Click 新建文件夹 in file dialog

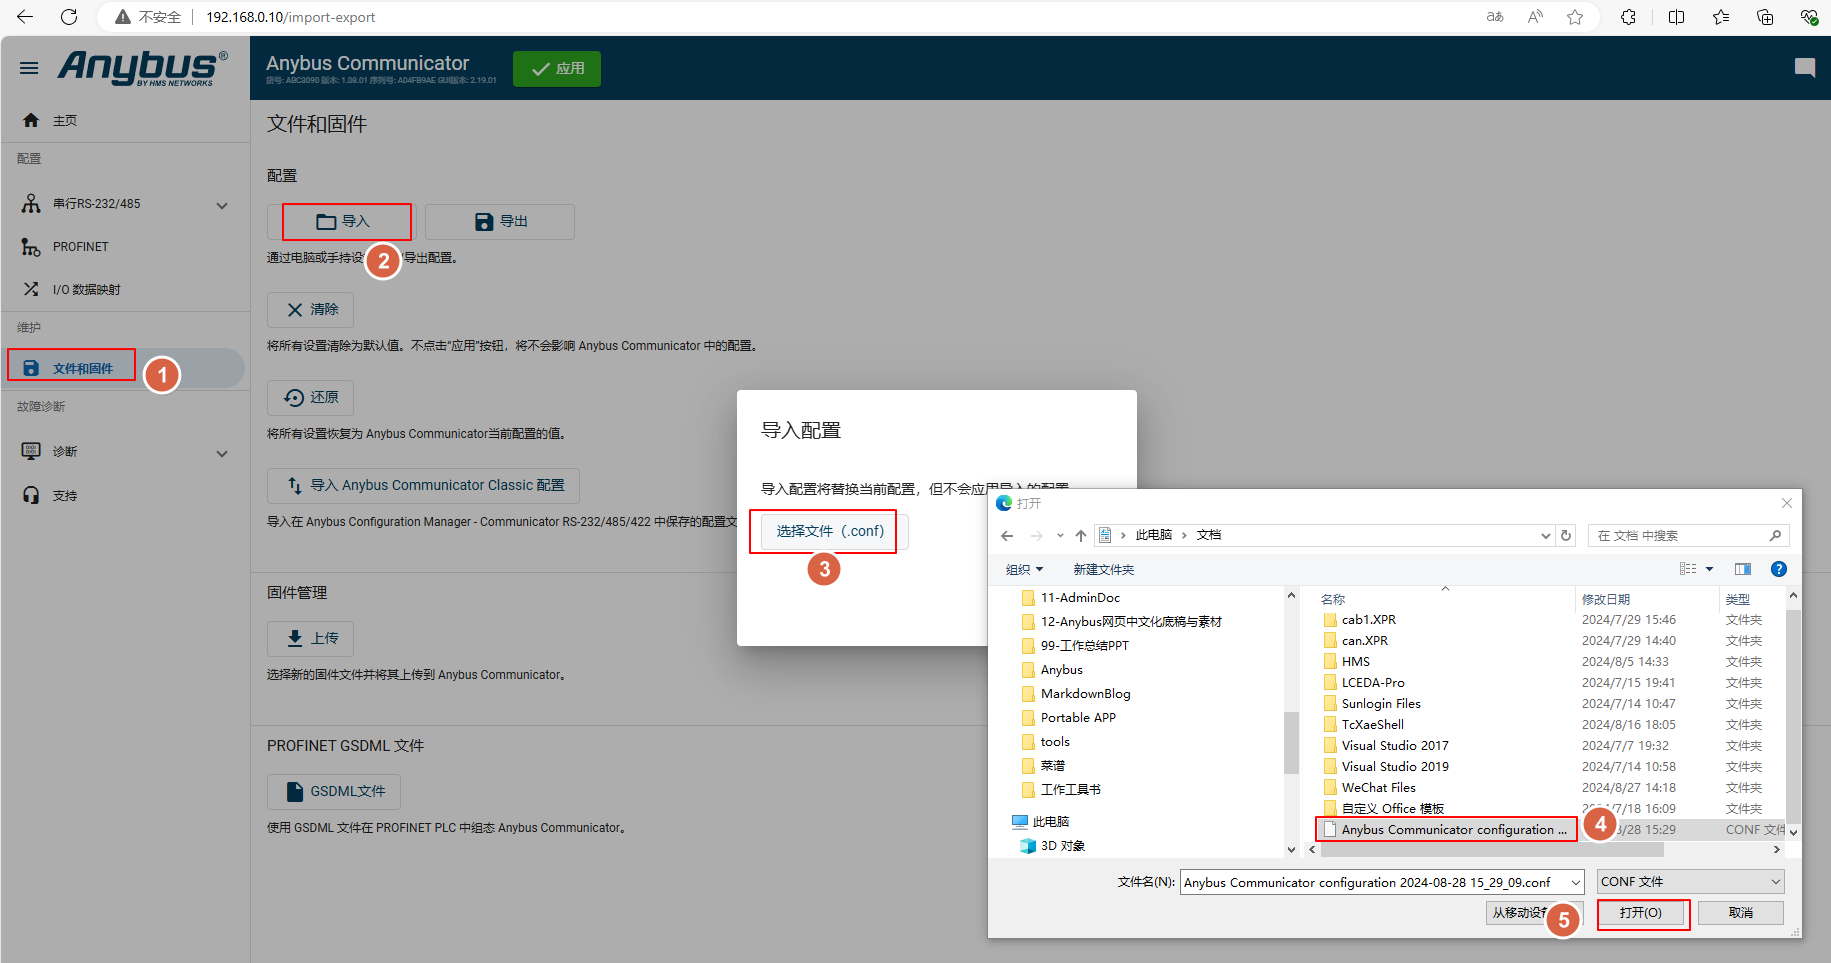(1104, 569)
